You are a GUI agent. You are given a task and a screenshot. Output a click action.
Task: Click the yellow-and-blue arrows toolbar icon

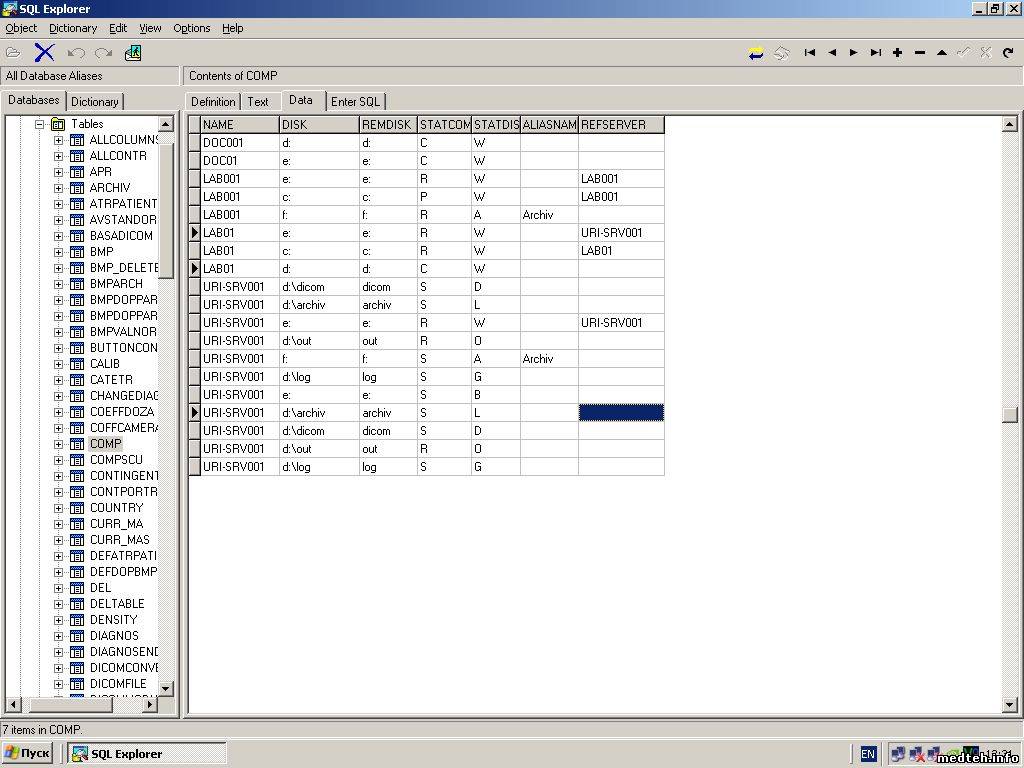pyautogui.click(x=756, y=53)
